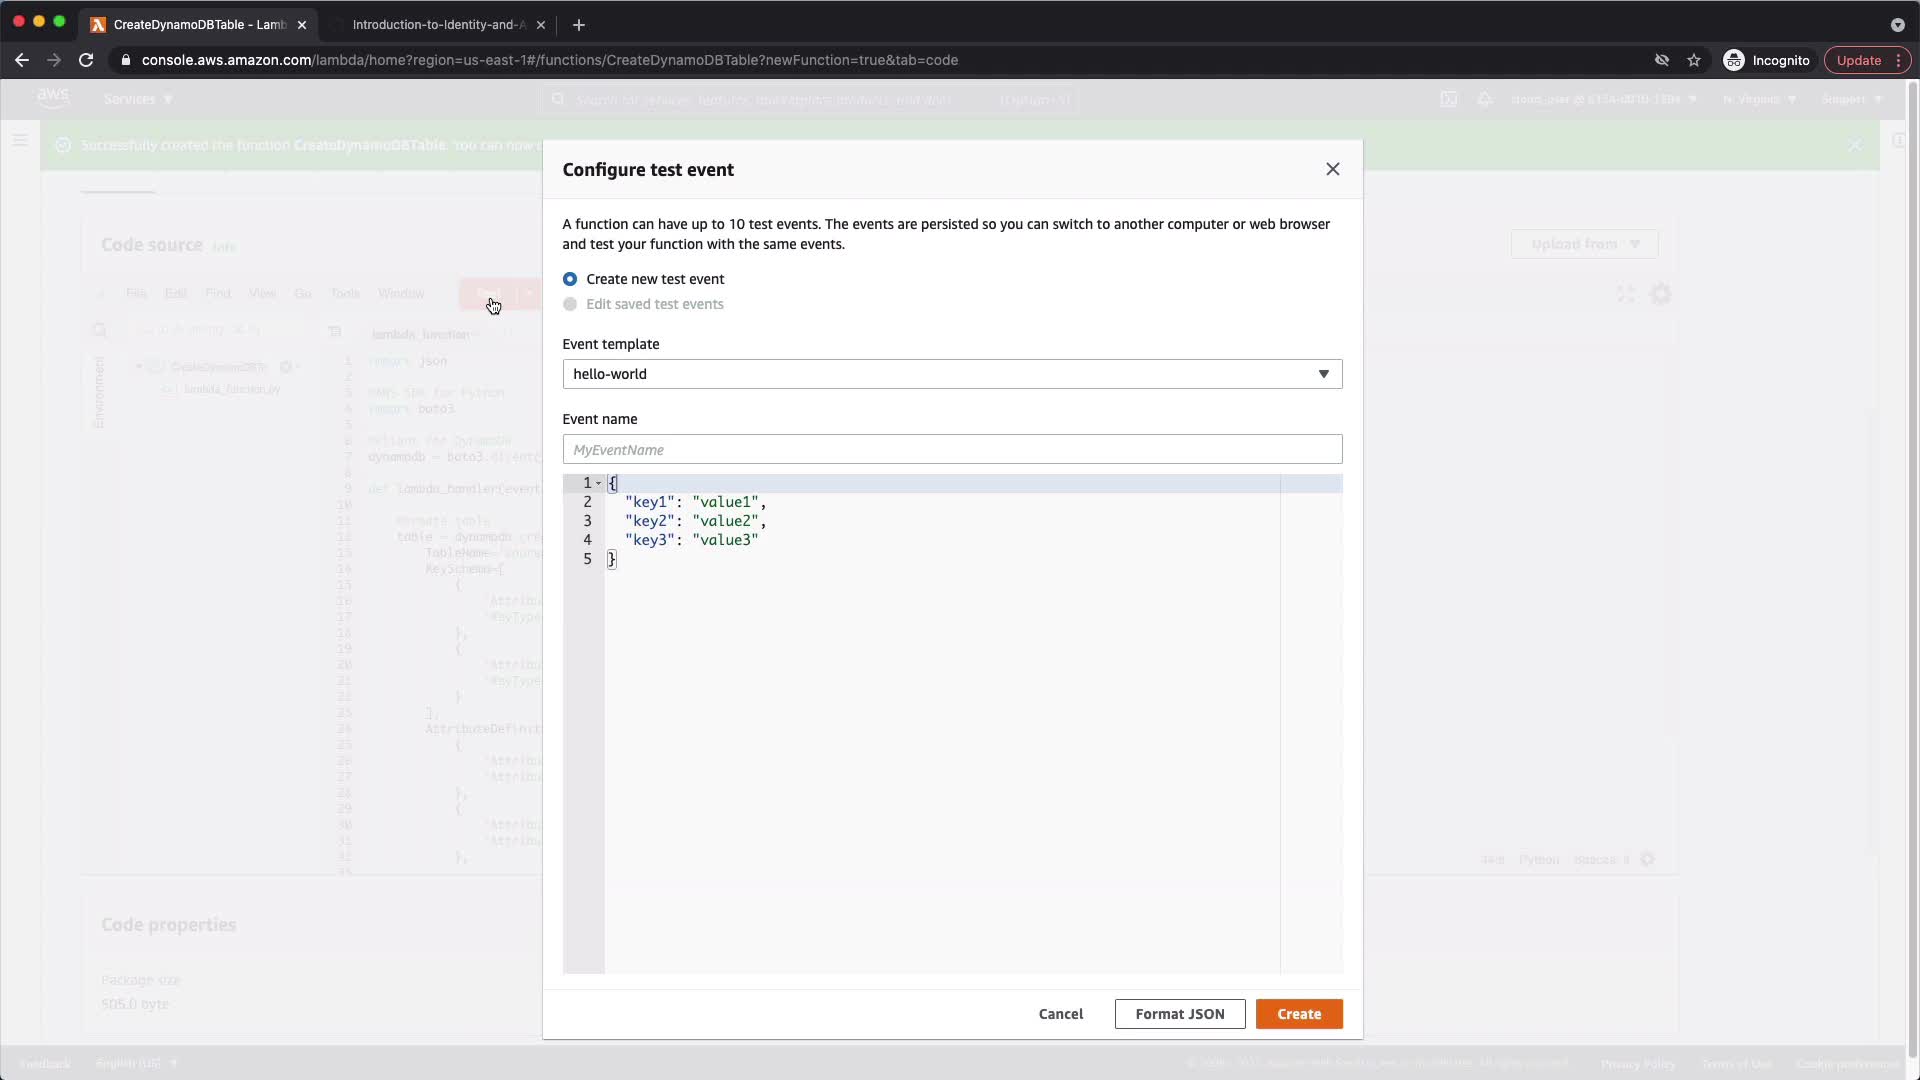Screen dimensions: 1920x1080
Task: Click the Chrome Update button
Action: [x=1858, y=60]
